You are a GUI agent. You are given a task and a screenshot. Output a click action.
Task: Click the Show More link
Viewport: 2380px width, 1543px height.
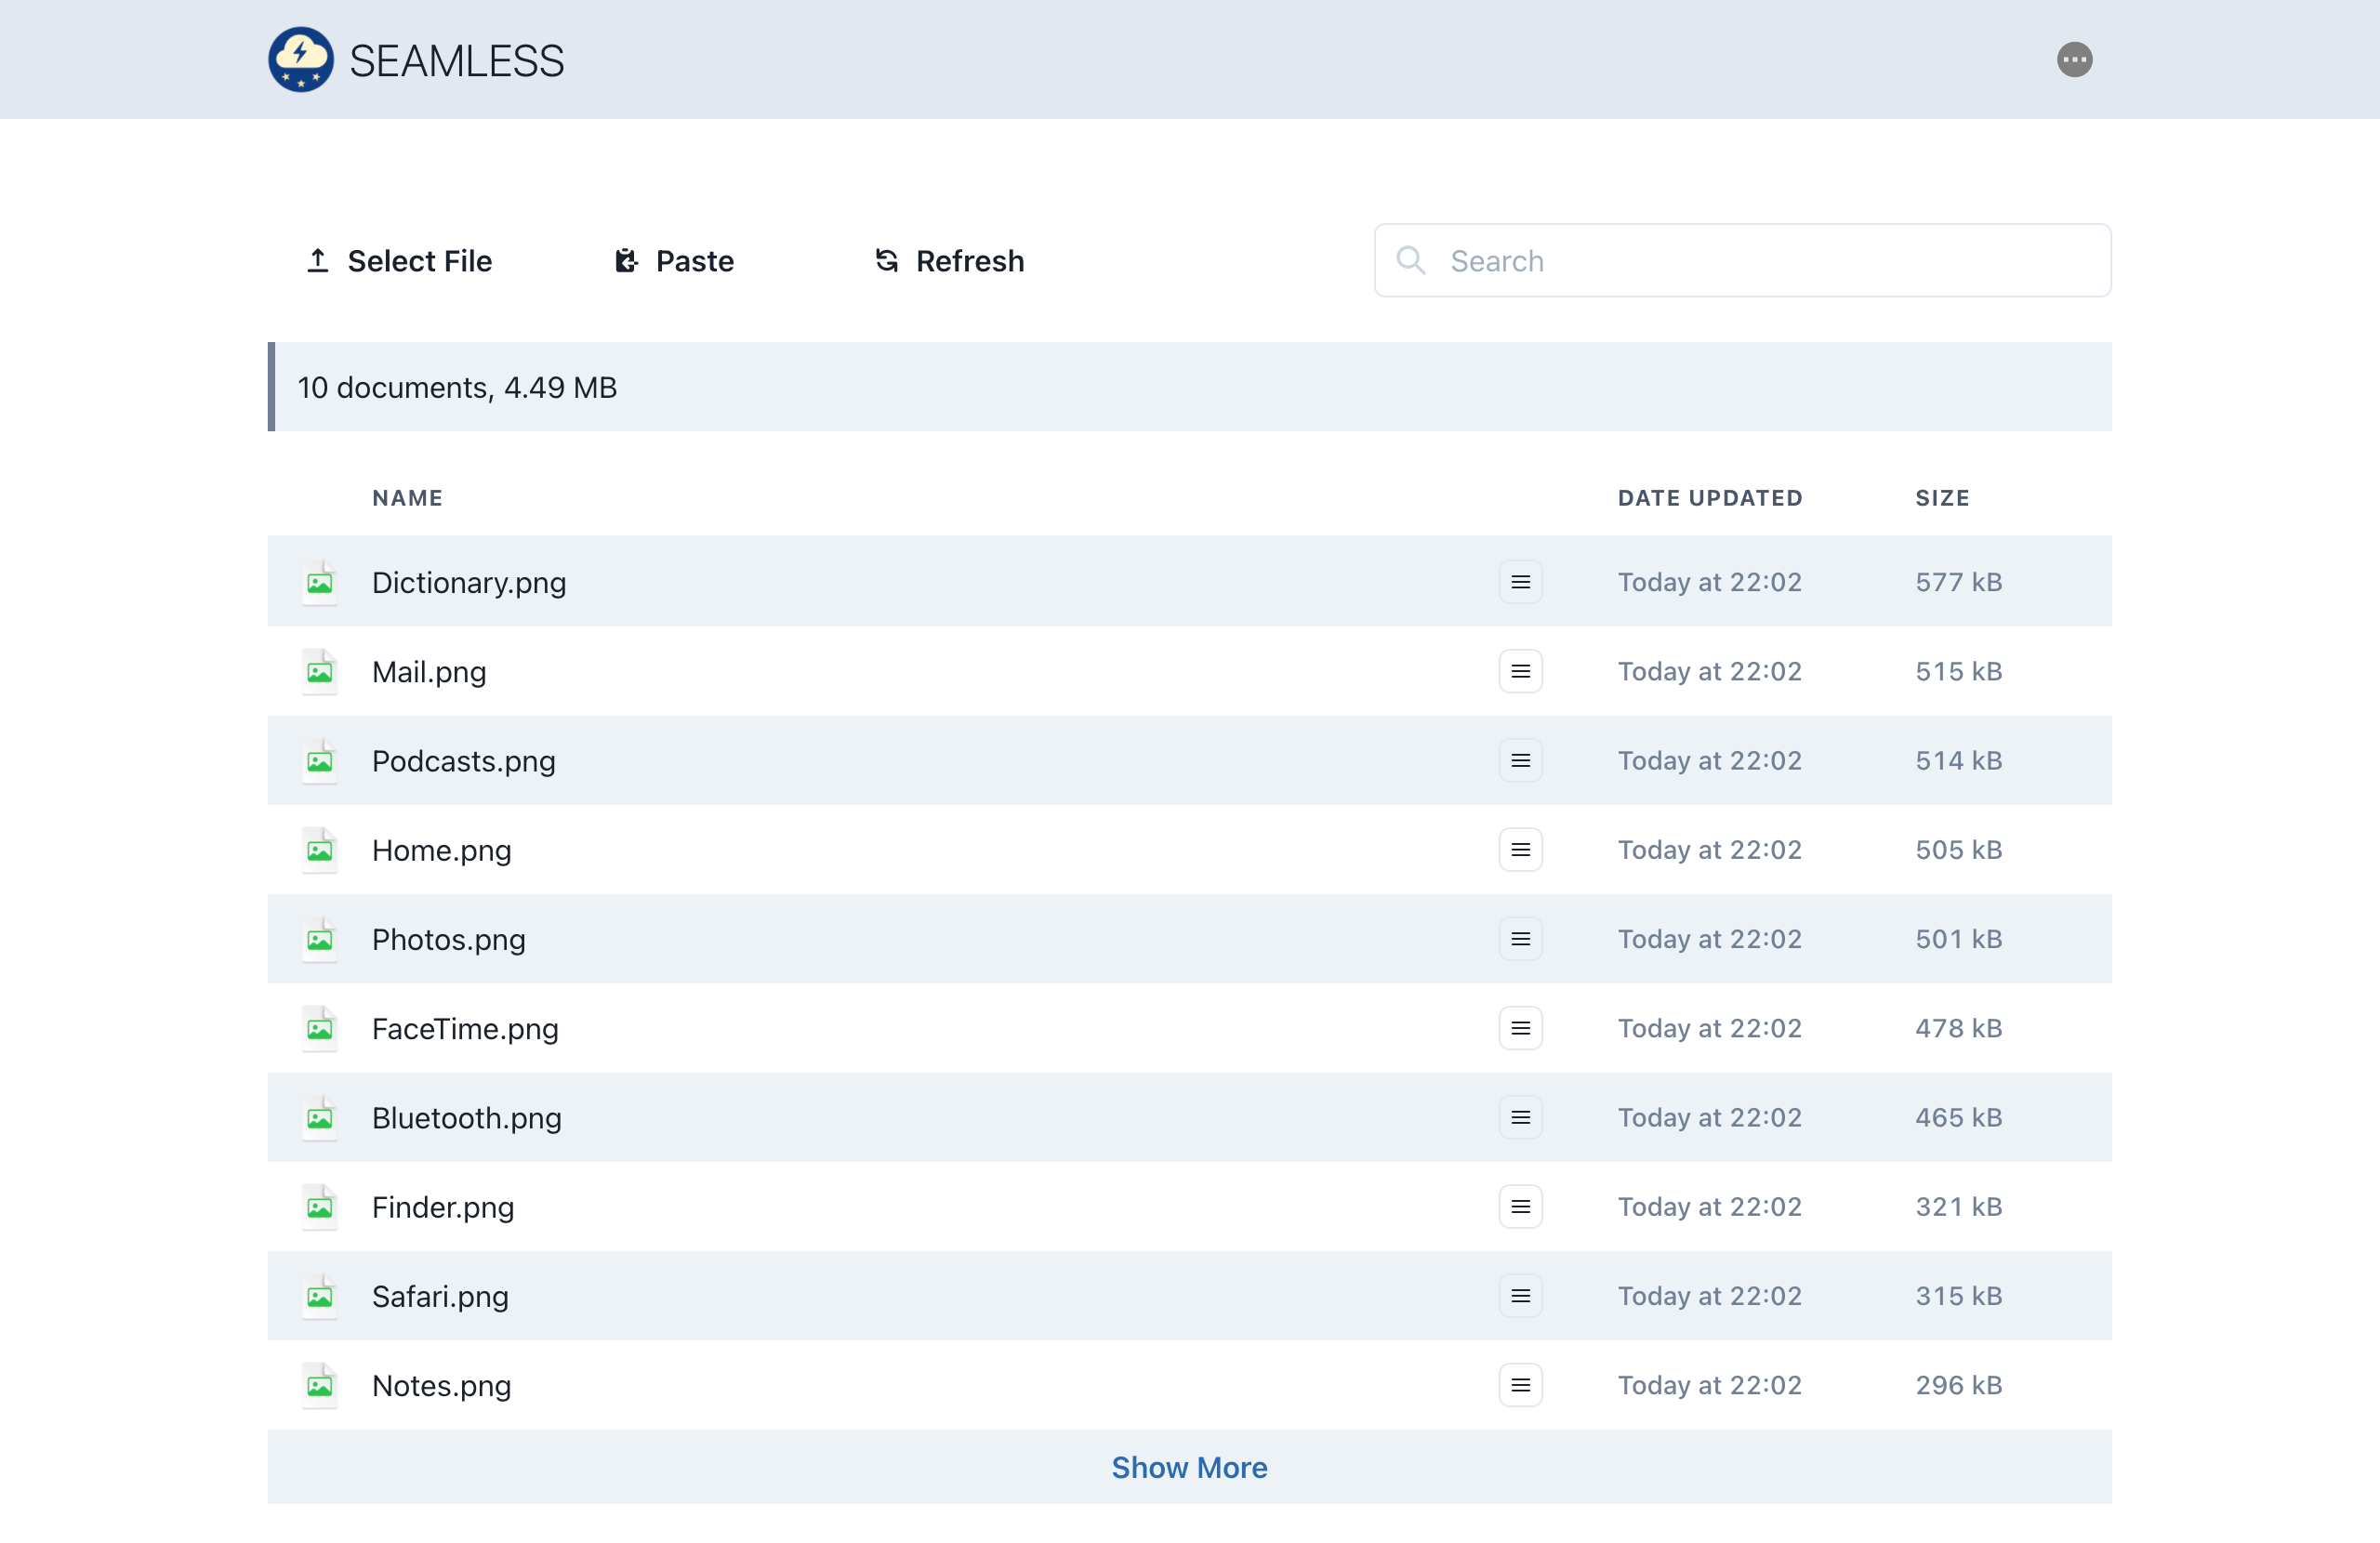(1189, 1468)
